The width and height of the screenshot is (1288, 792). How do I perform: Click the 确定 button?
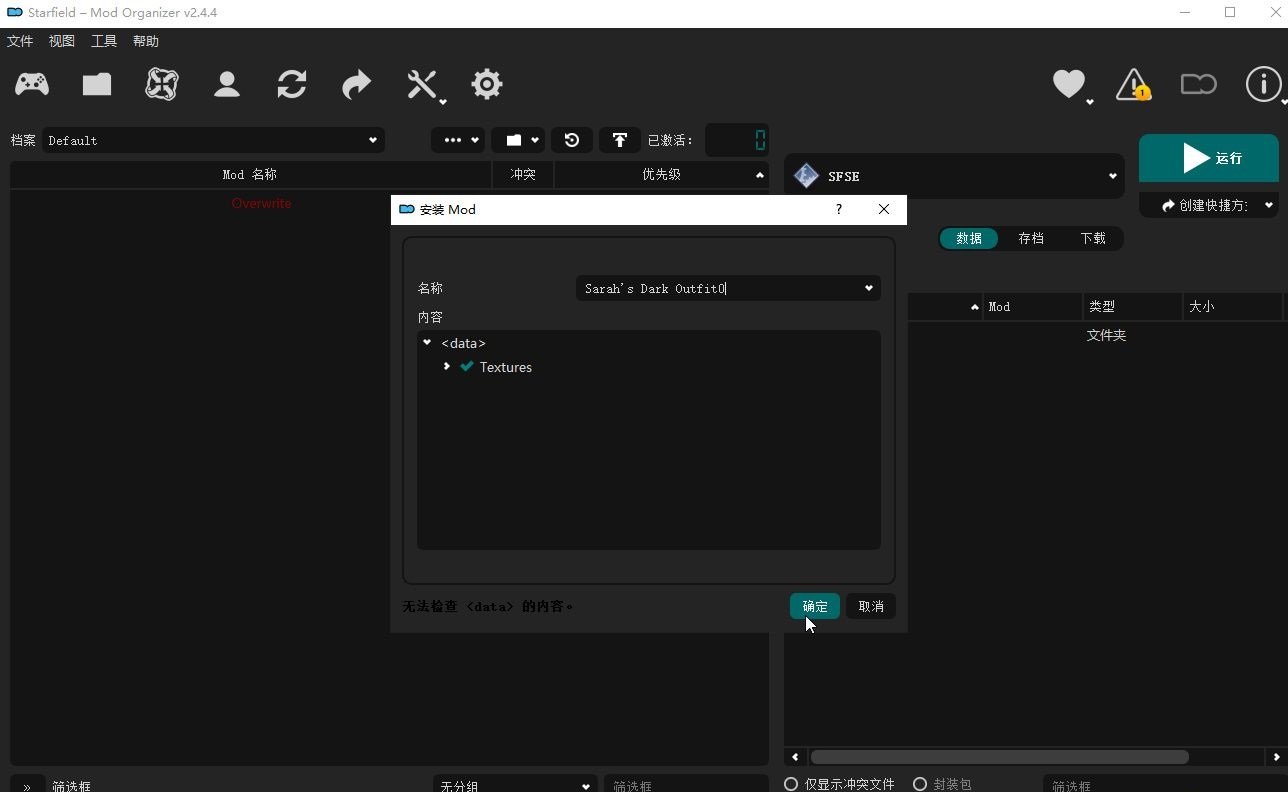[x=815, y=606]
